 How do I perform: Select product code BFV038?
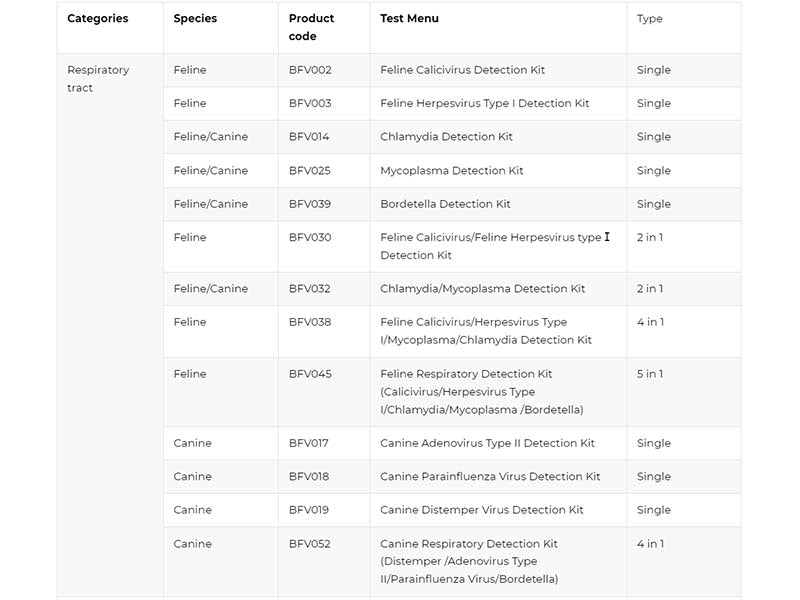point(310,322)
